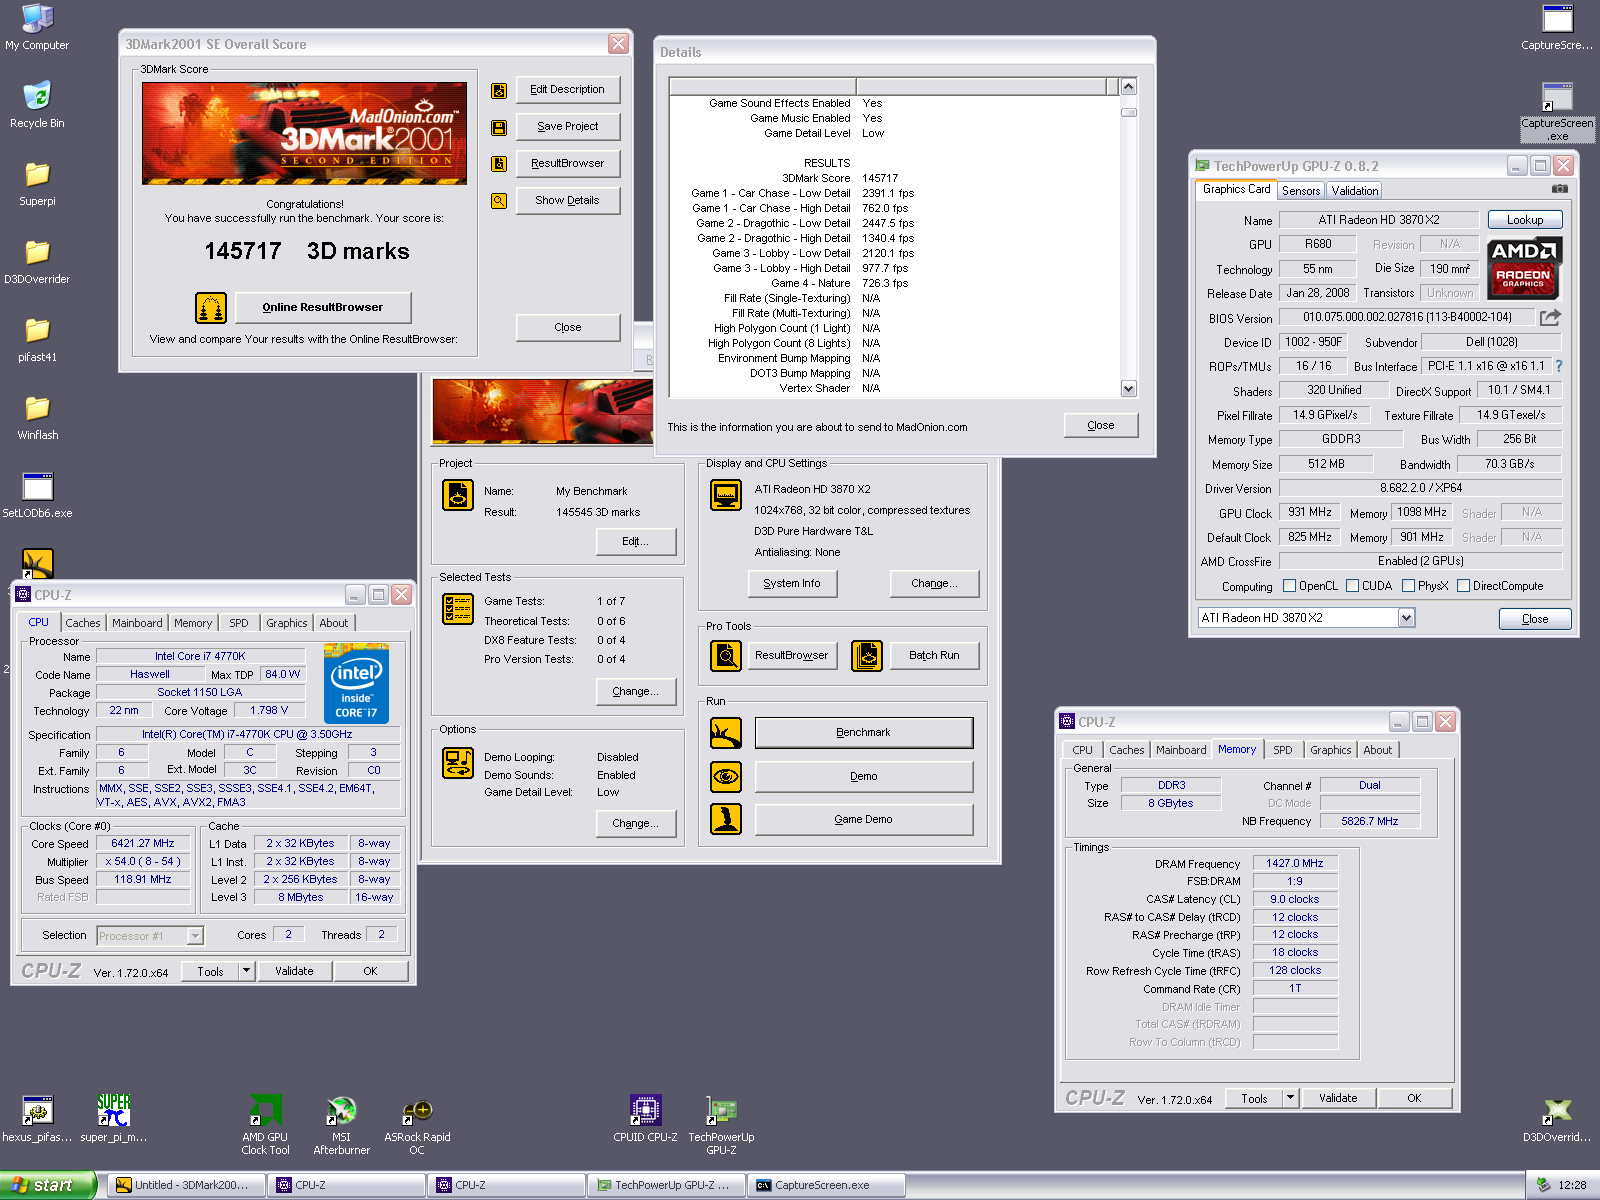This screenshot has height=1200, width=1600.
Task: Open Graphics tab in CPU-Z Memory window
Action: click(1330, 750)
